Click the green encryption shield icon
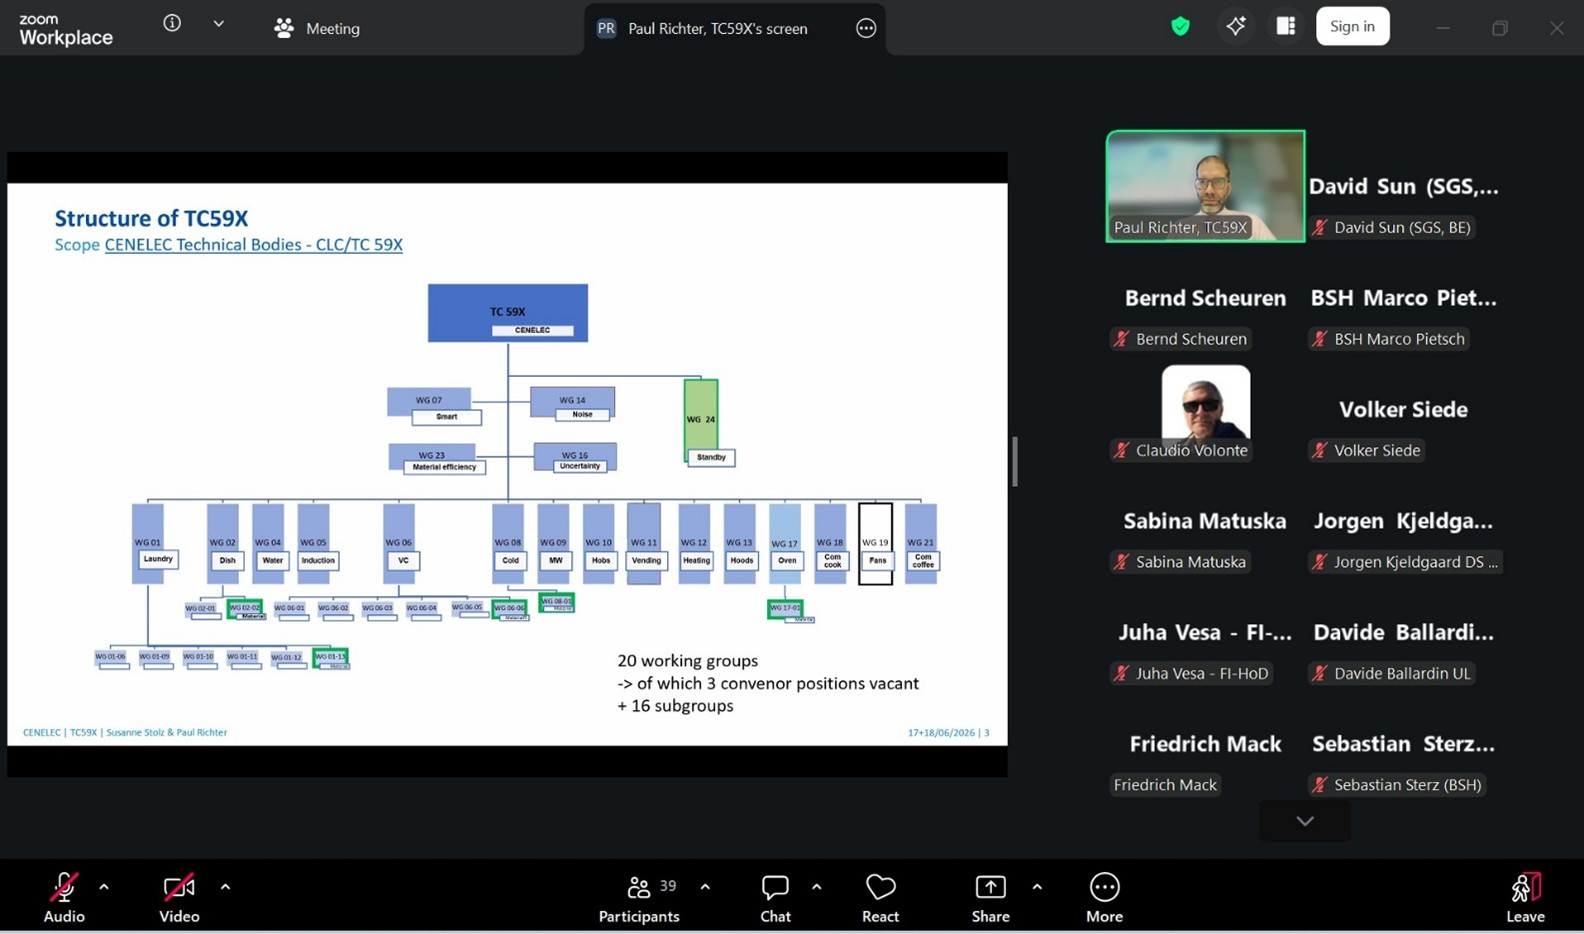This screenshot has height=934, width=1584. click(1180, 26)
